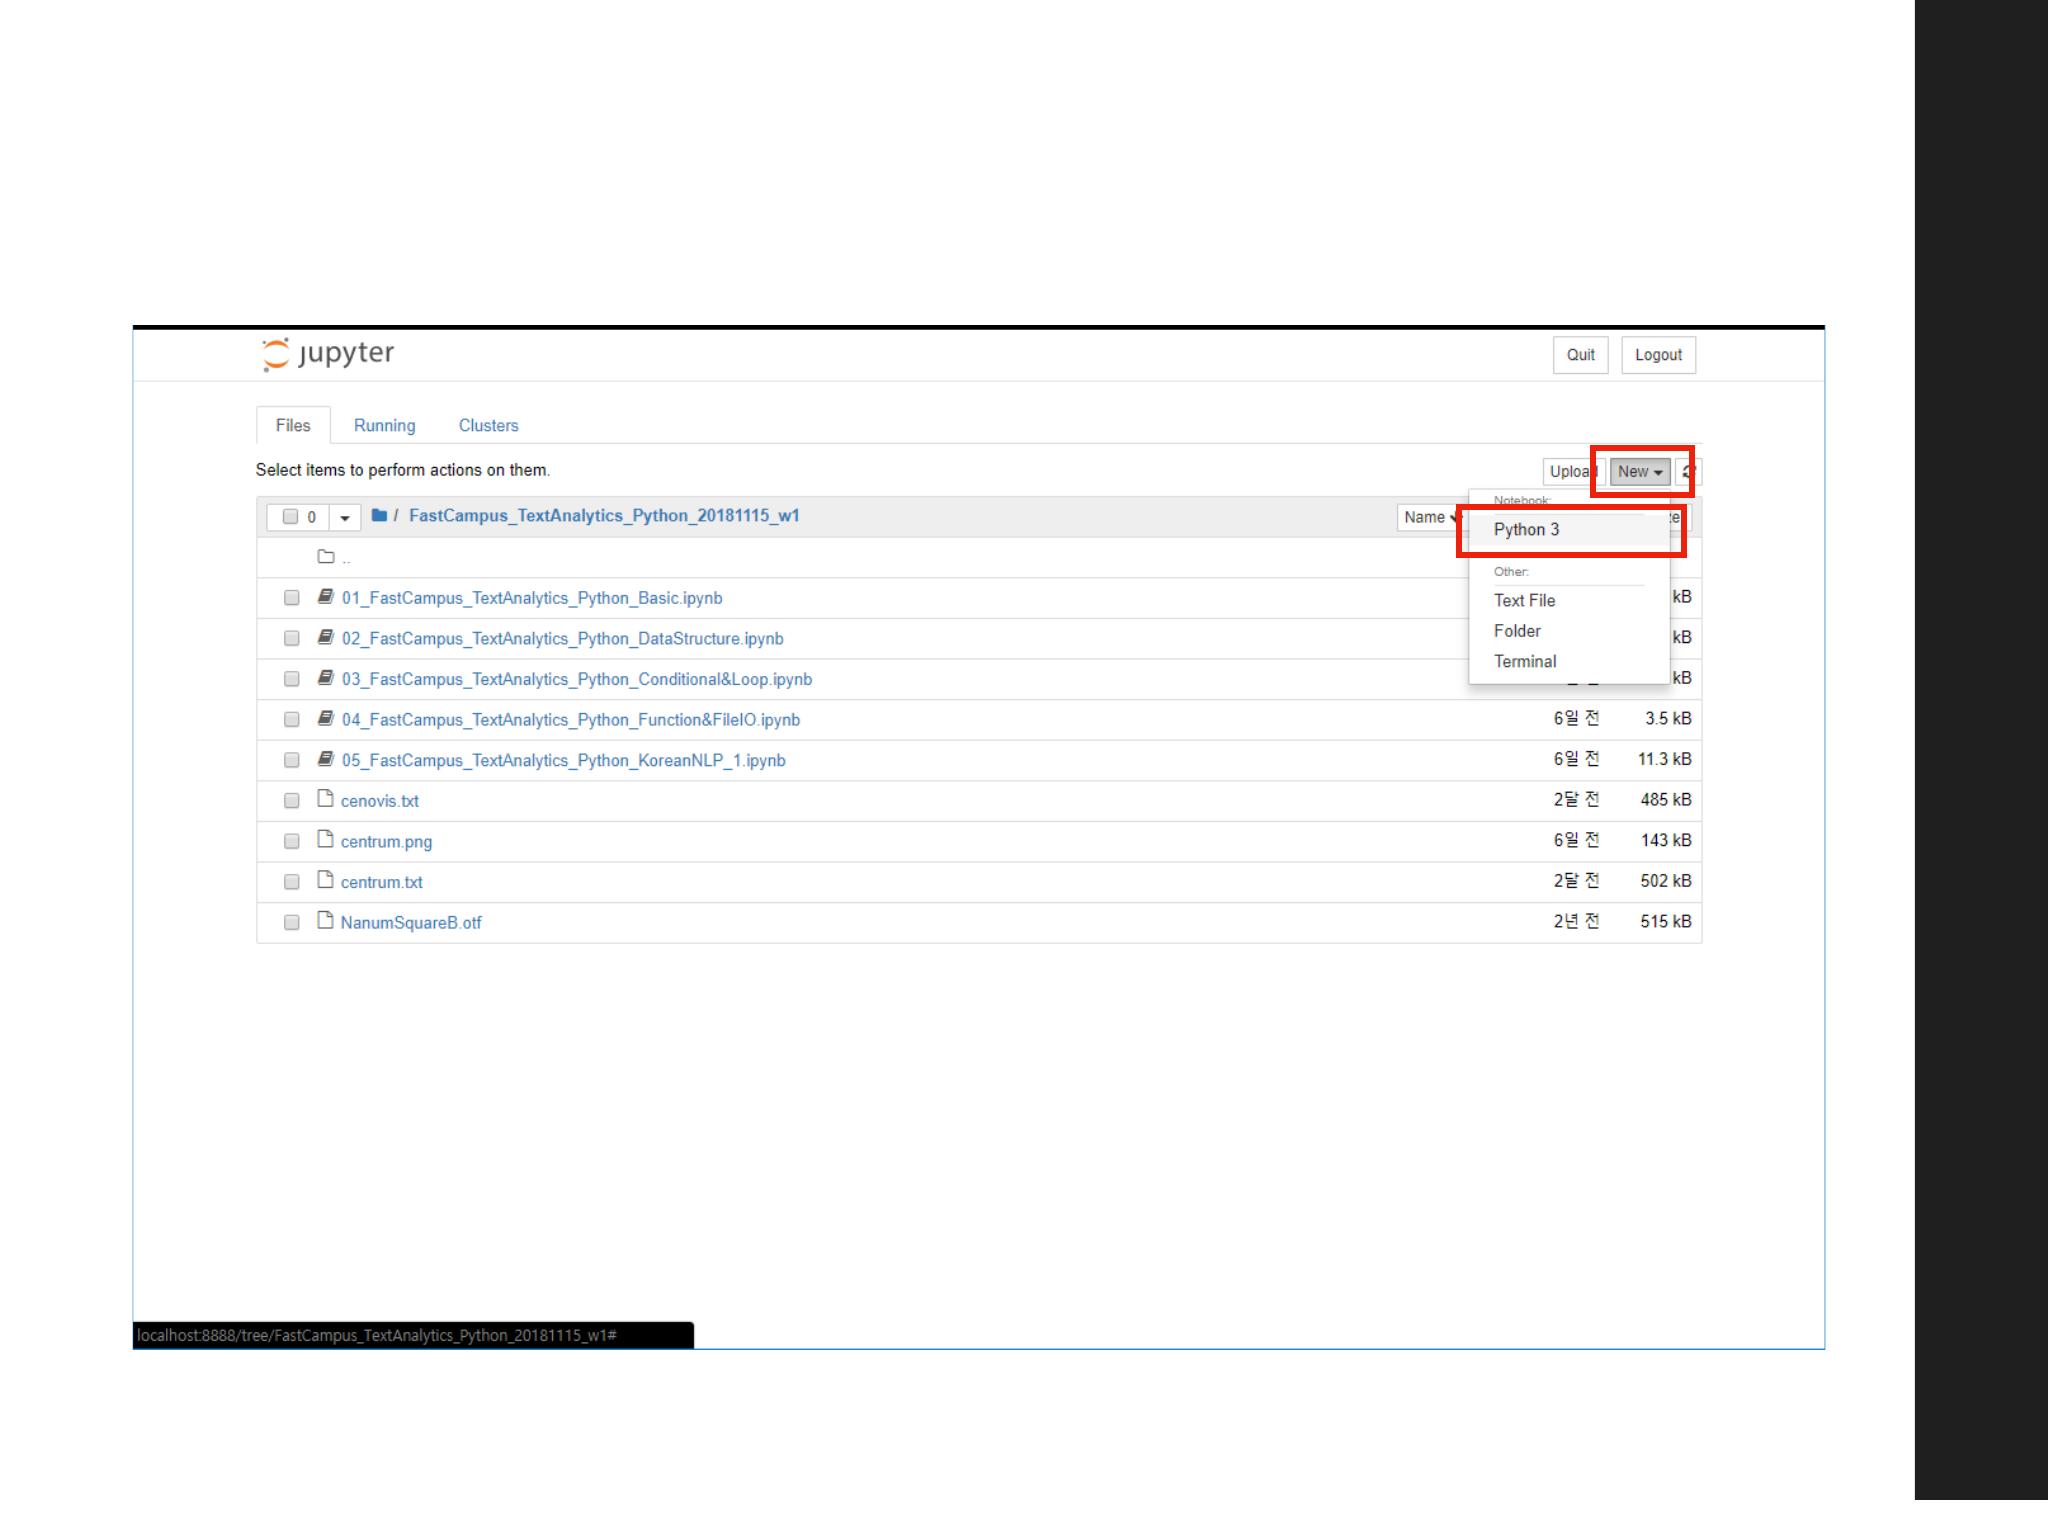The height and width of the screenshot is (1536, 2048).
Task: Click notebook icon beside 05 KoreanNLP_1 file
Action: click(x=325, y=760)
